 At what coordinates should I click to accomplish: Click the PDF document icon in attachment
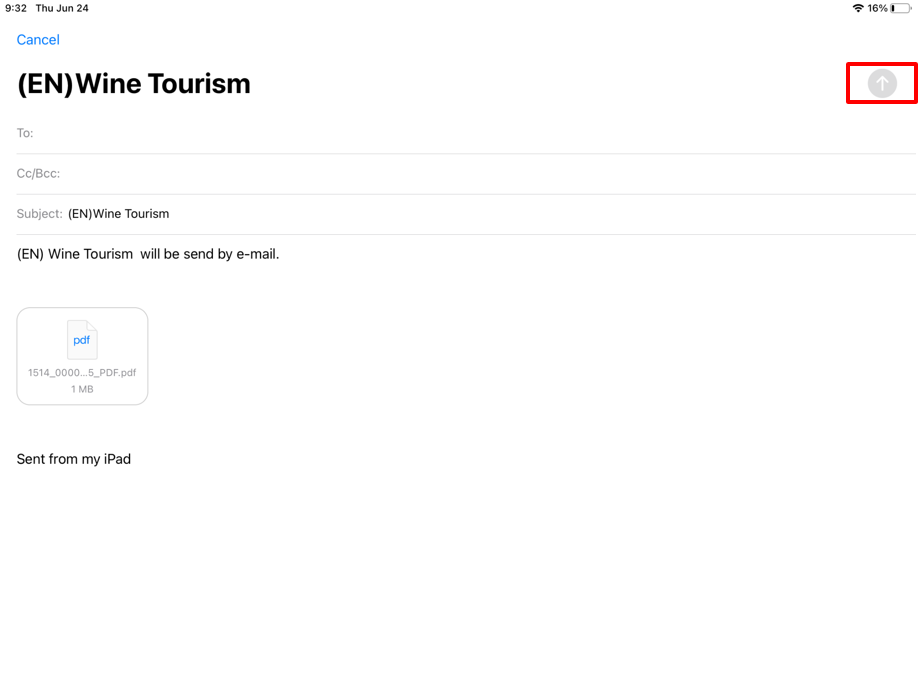tap(82, 340)
